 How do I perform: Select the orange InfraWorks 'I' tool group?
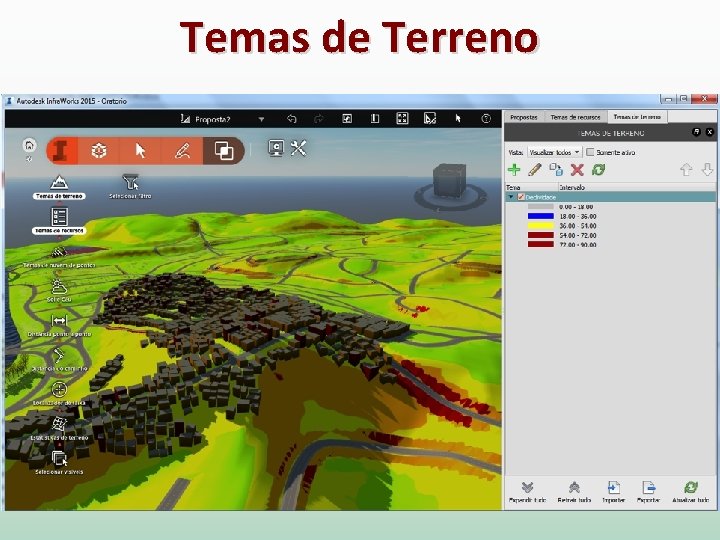click(x=62, y=150)
